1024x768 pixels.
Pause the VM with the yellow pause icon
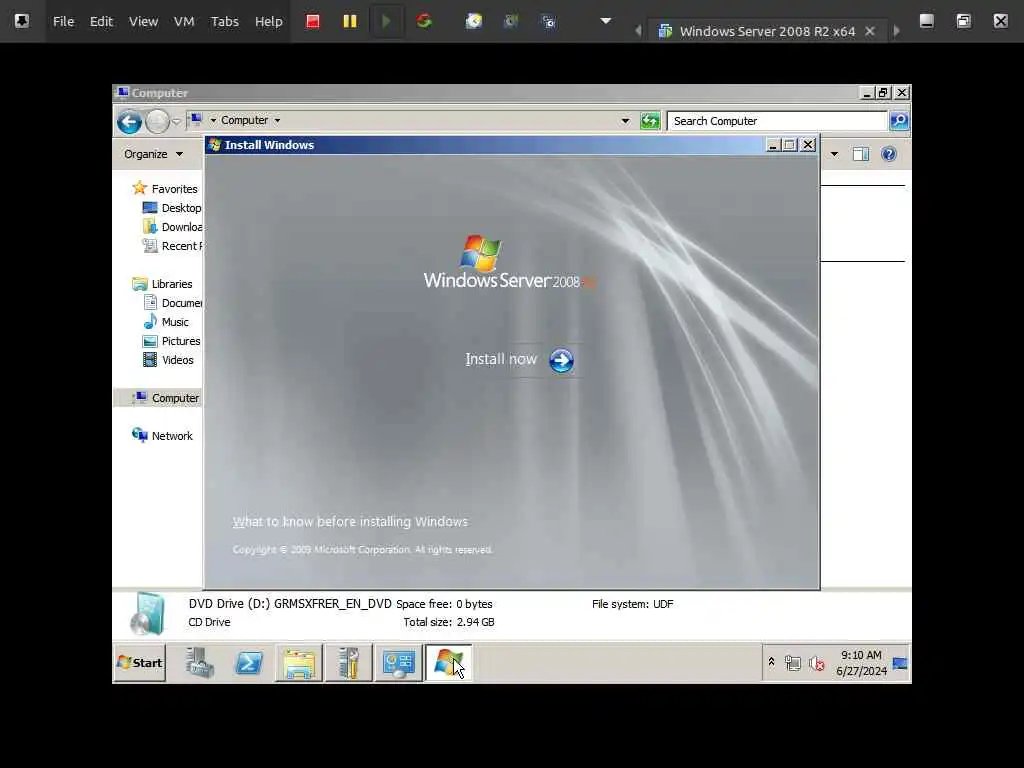[350, 22]
